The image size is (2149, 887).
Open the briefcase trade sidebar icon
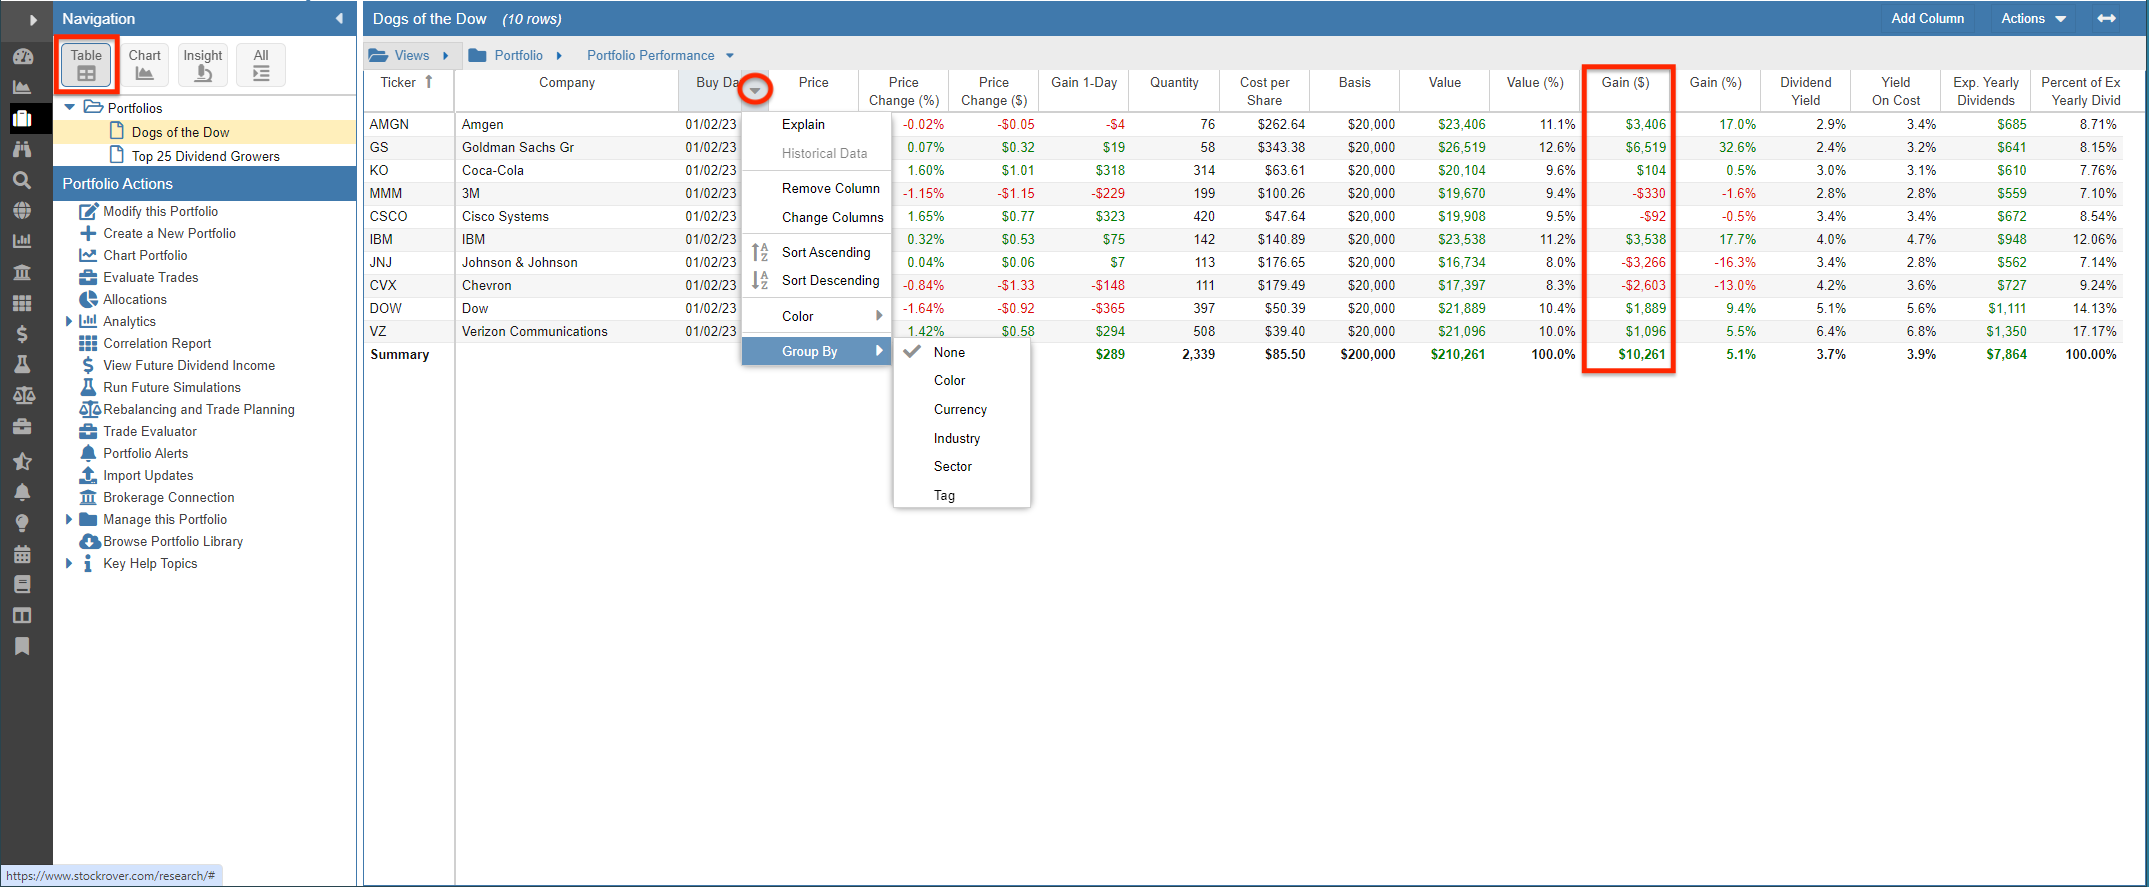pyautogui.click(x=22, y=427)
